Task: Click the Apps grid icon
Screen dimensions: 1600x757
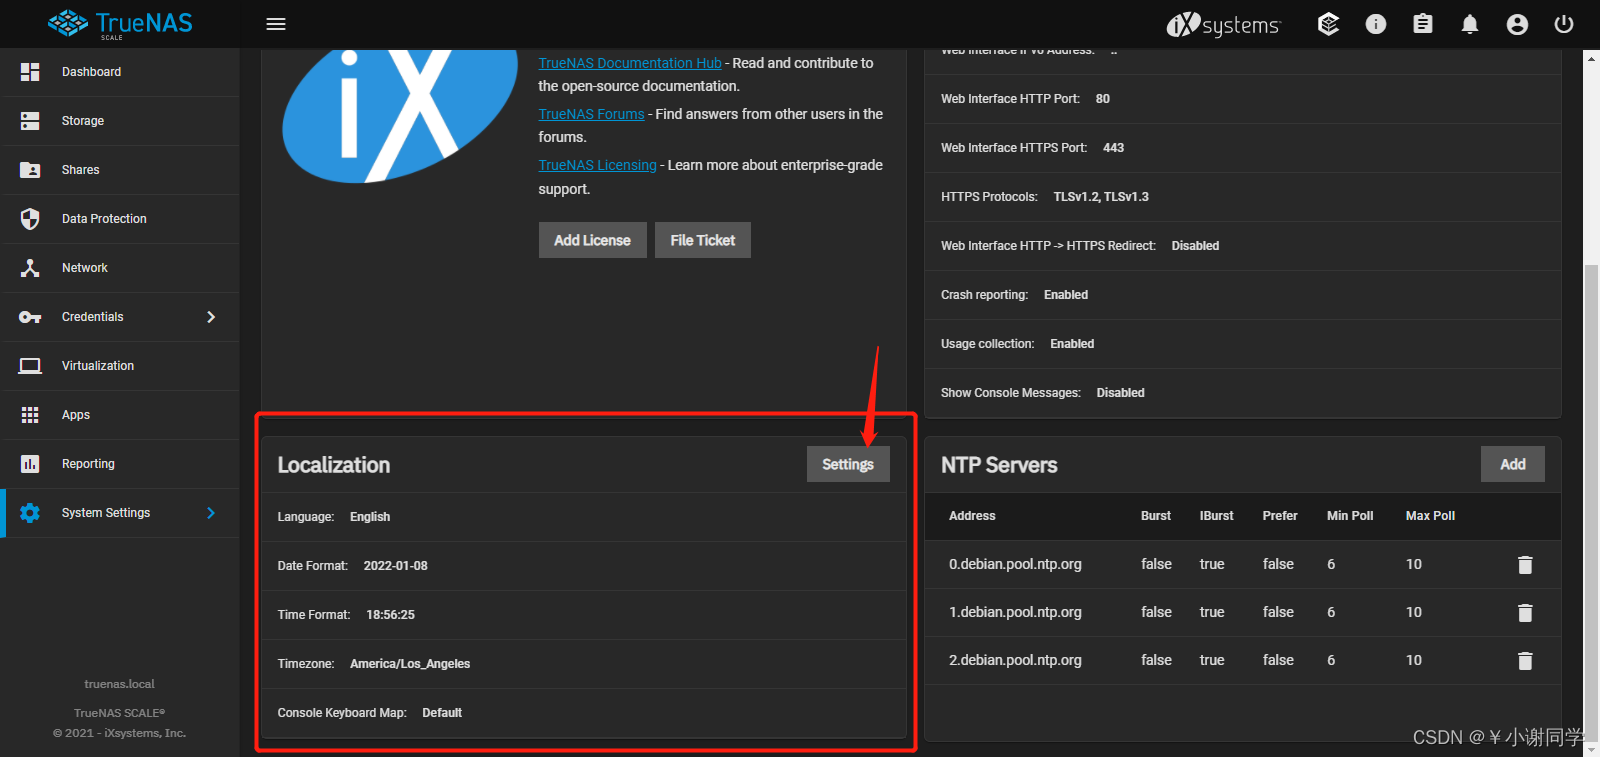Action: click(30, 415)
